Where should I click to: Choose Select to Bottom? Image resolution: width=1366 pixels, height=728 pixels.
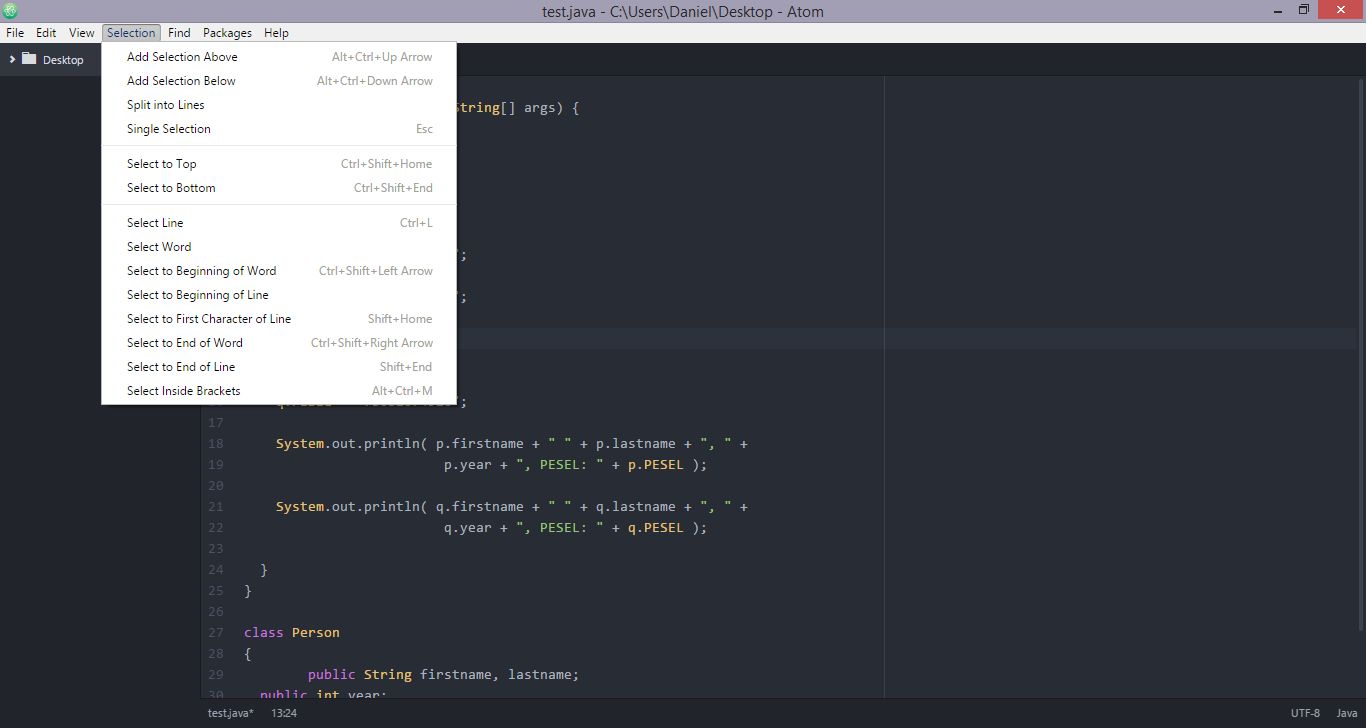pyautogui.click(x=279, y=188)
